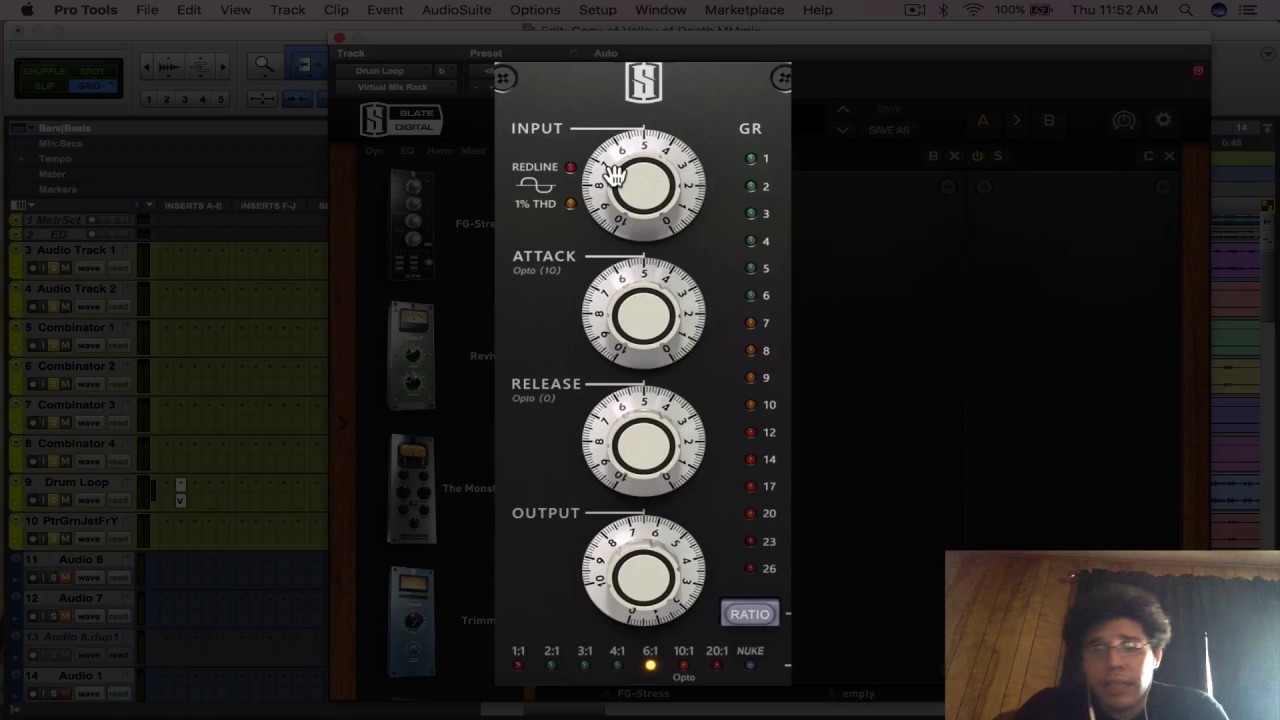Toggle Grid edit mode

(x=93, y=86)
